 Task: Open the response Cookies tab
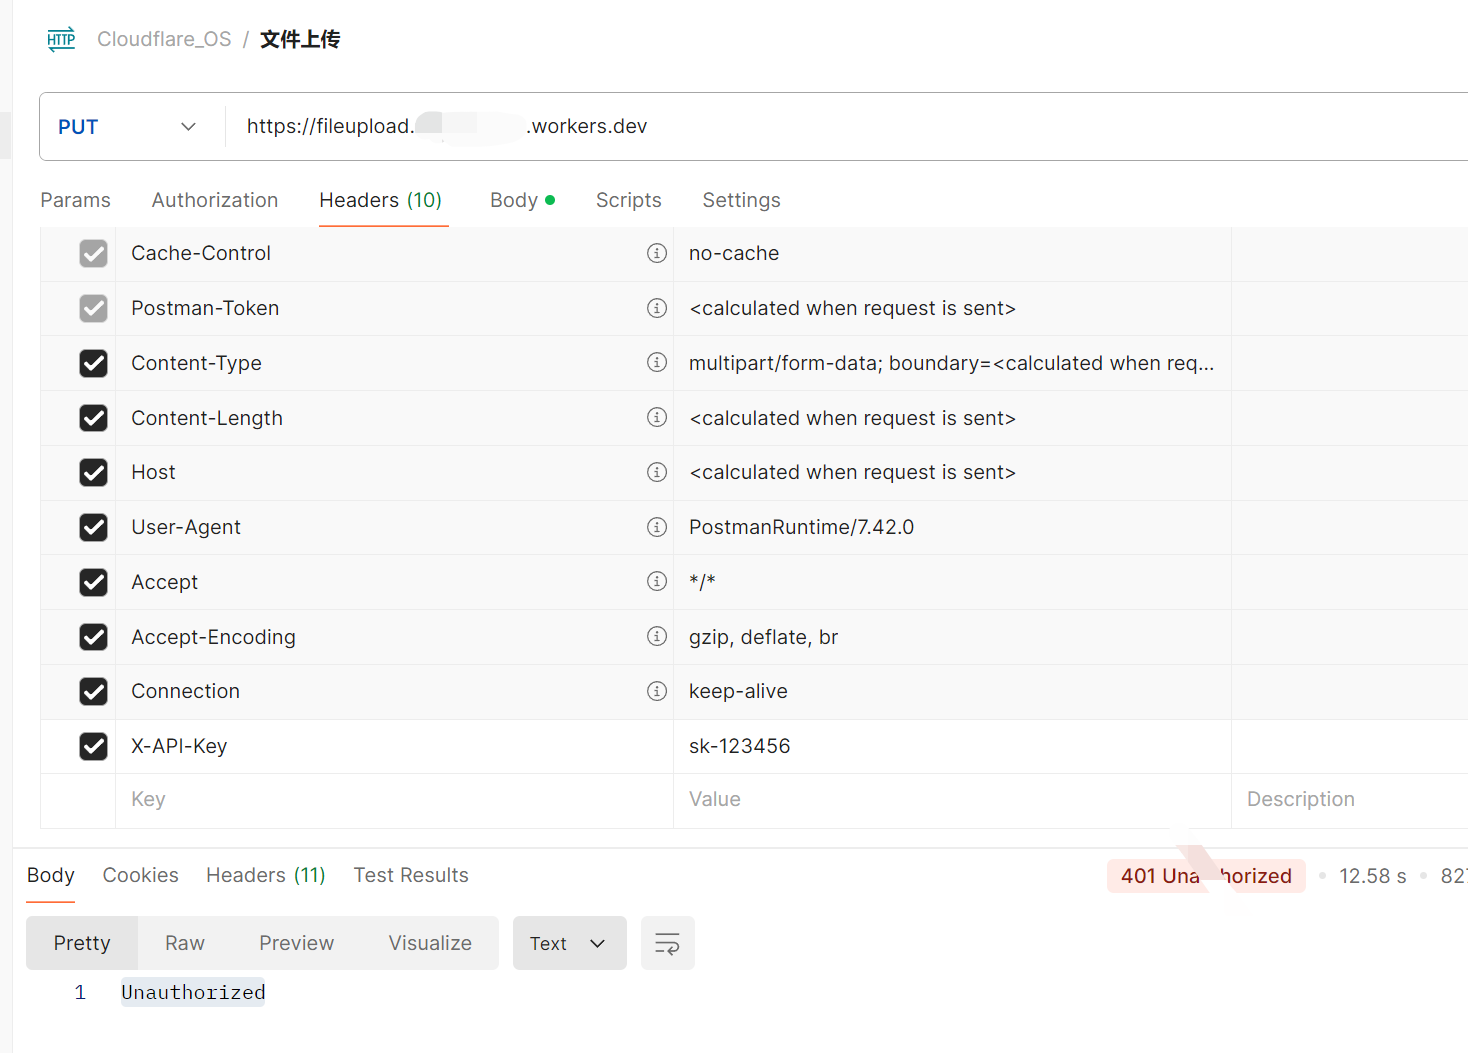[x=141, y=875]
